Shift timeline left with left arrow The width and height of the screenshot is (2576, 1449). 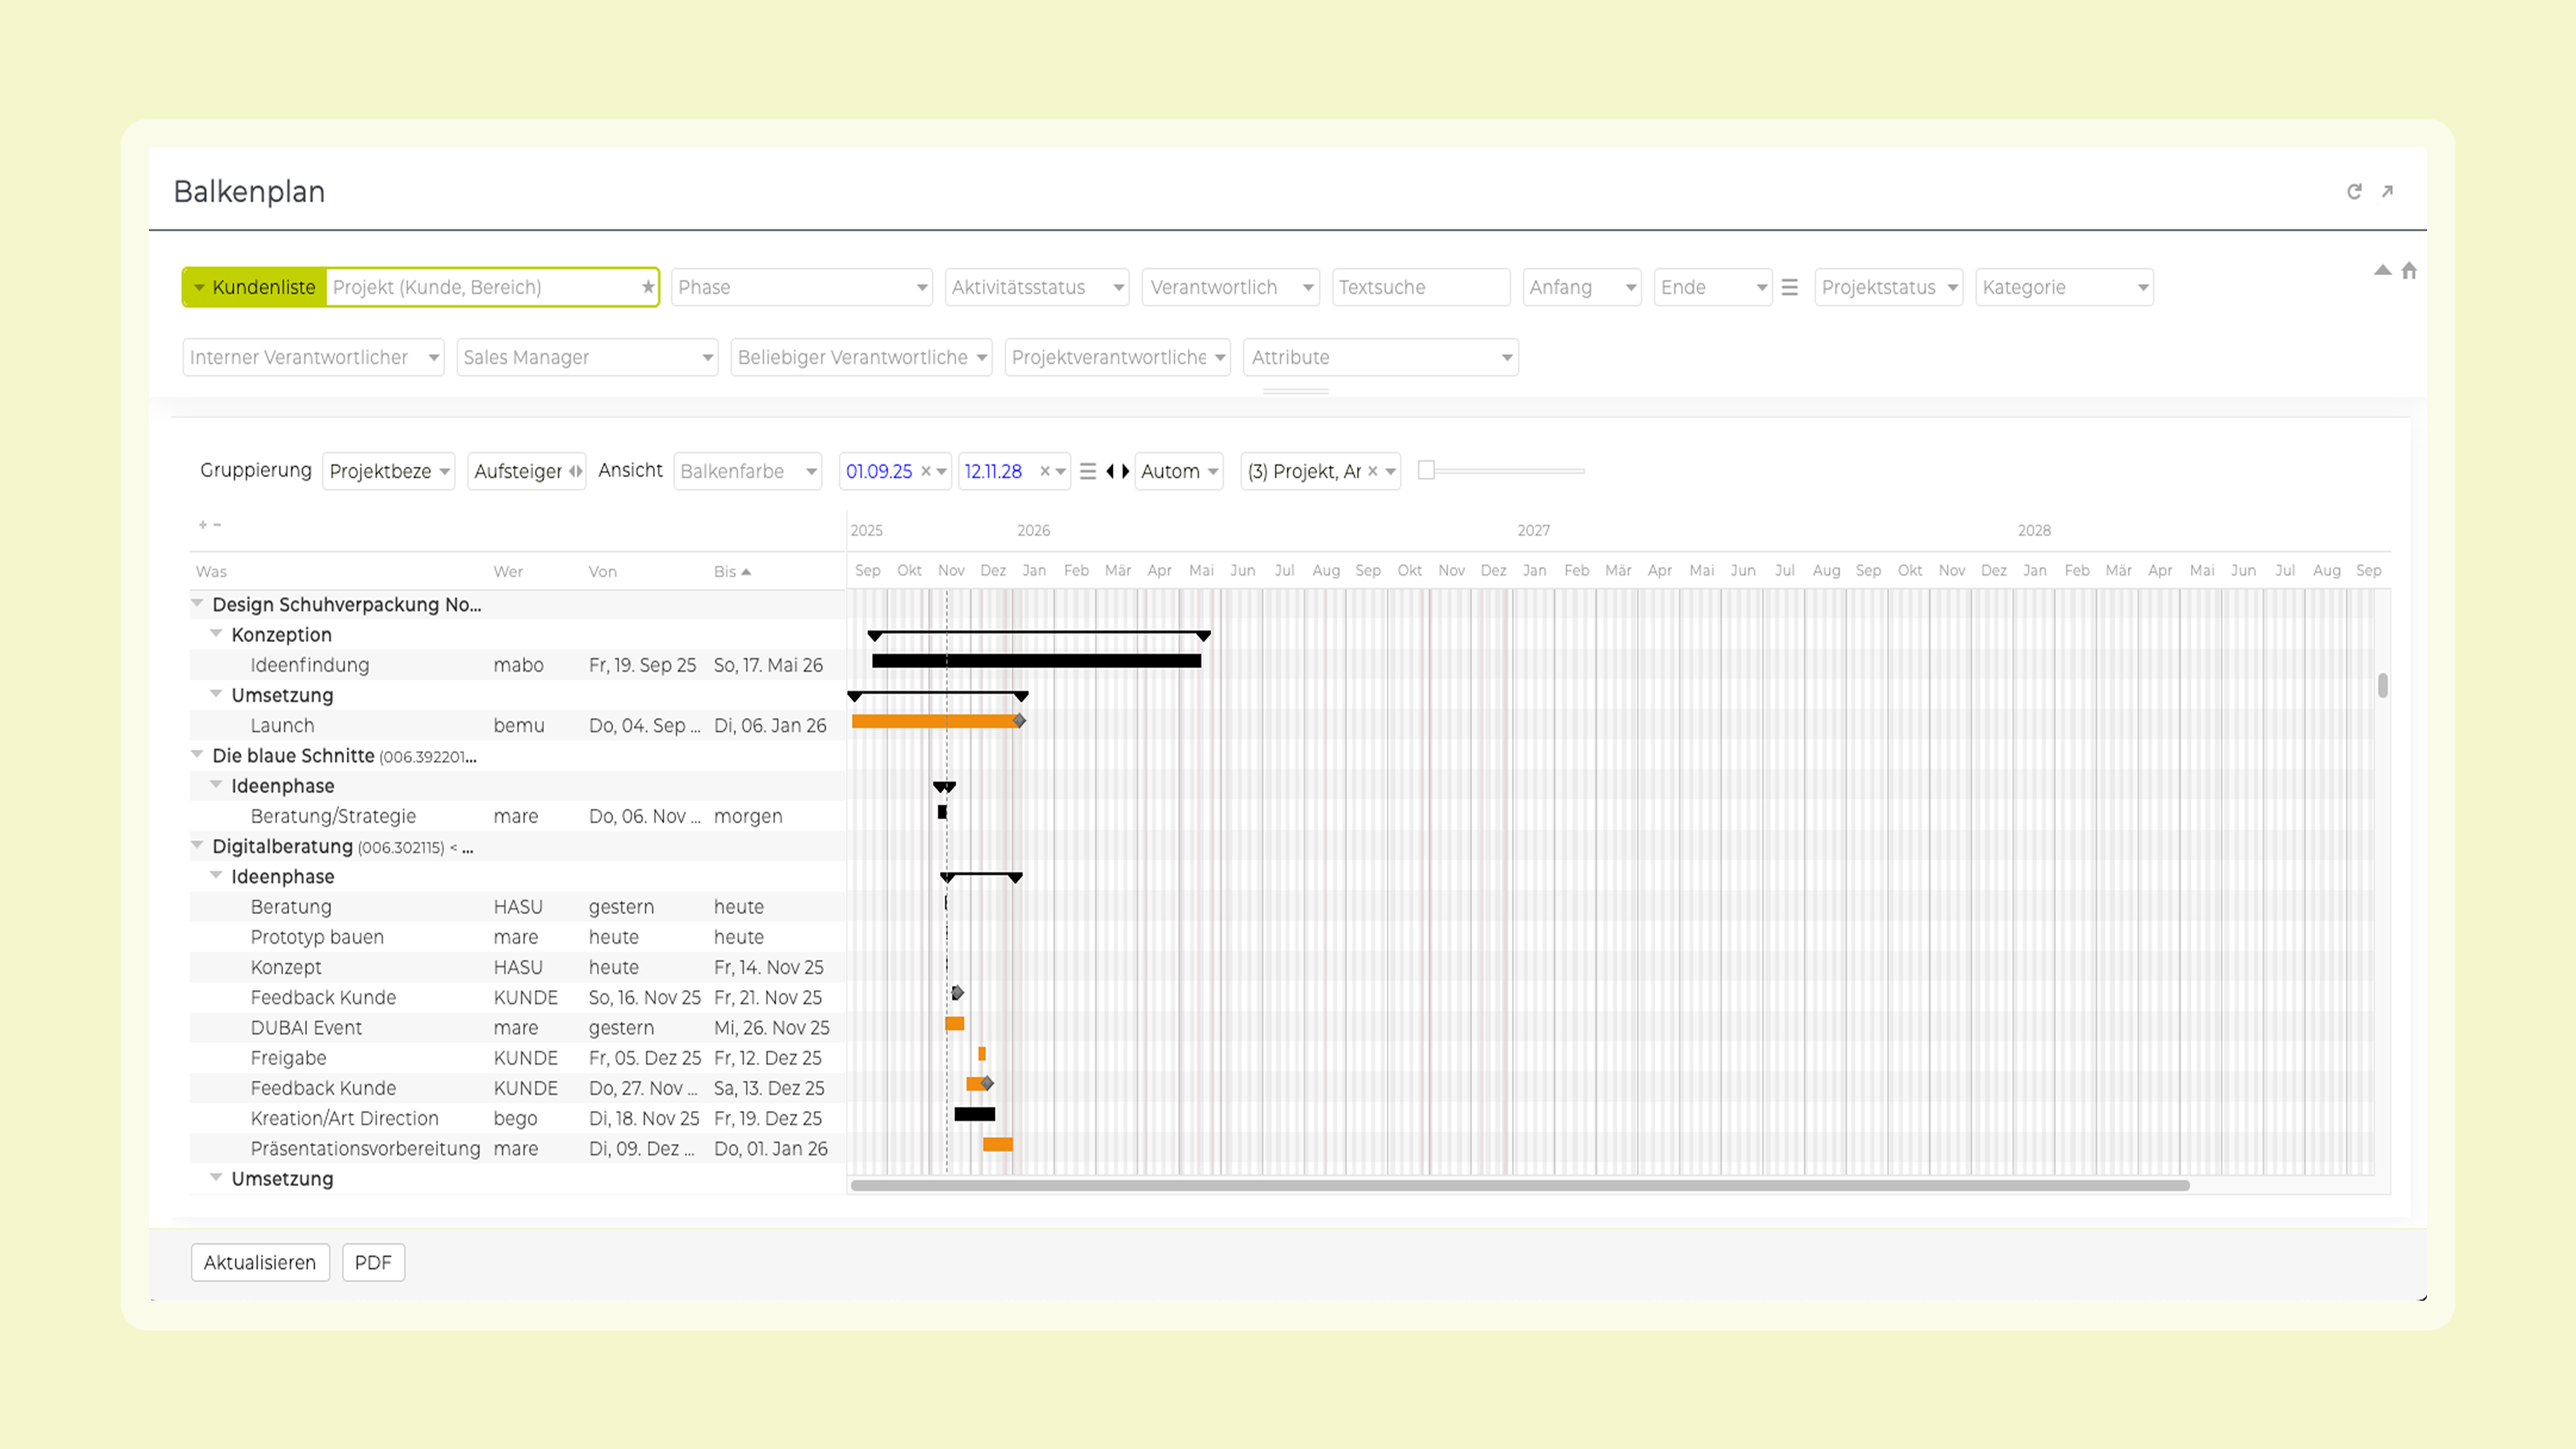click(1110, 471)
